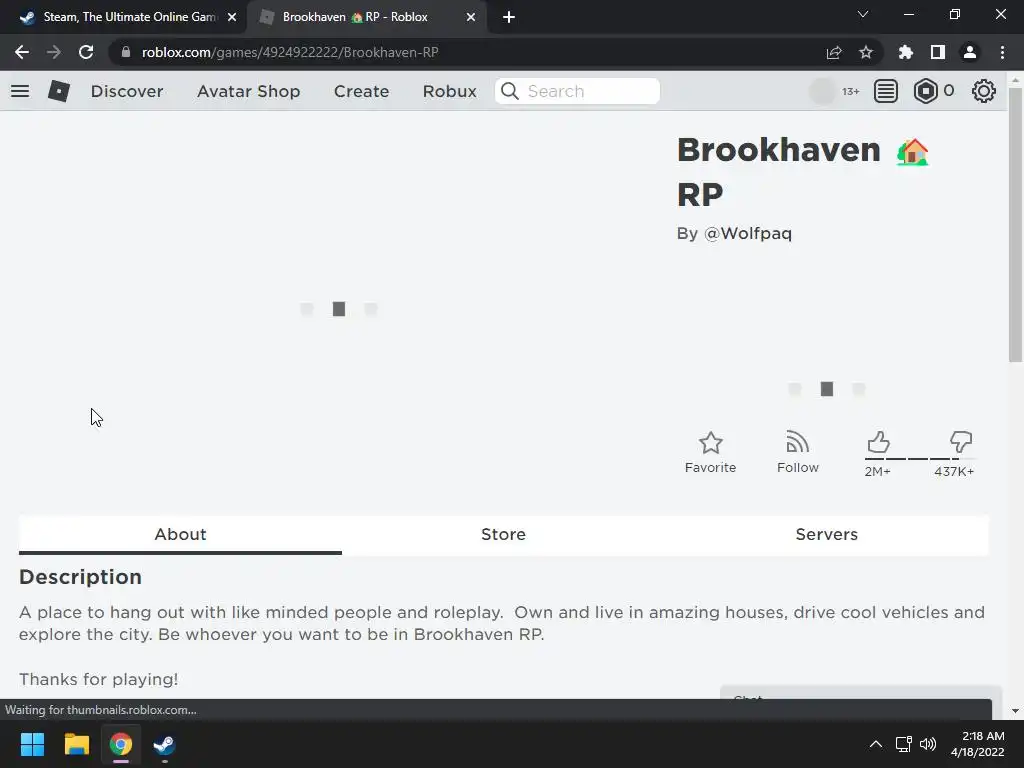Open the taskbar network icon
Screen dimensions: 1024x768
coord(904,744)
